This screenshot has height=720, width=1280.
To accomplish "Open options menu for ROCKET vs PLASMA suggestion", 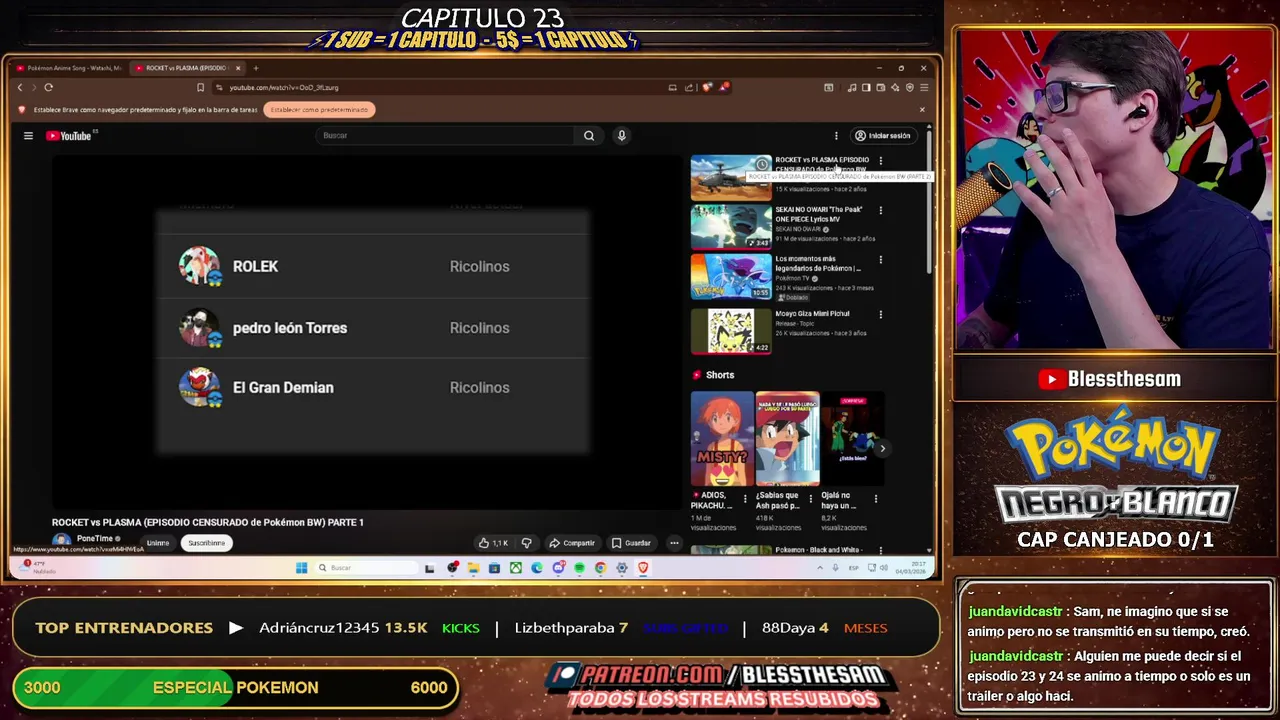I will [880, 161].
